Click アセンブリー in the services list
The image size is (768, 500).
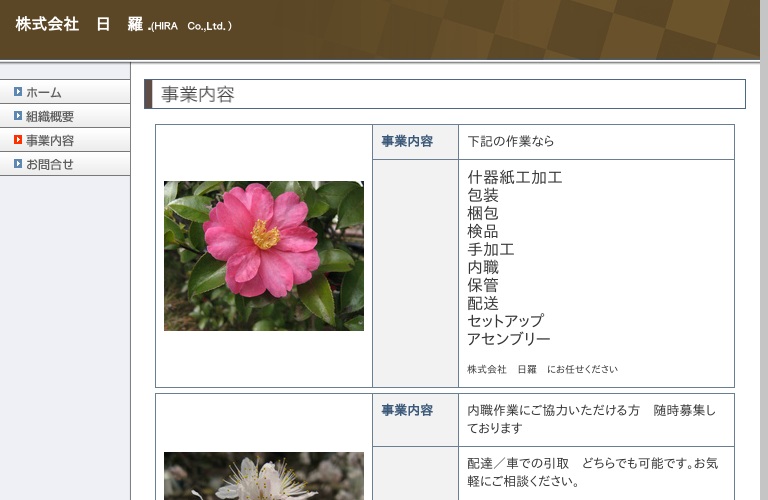509,339
